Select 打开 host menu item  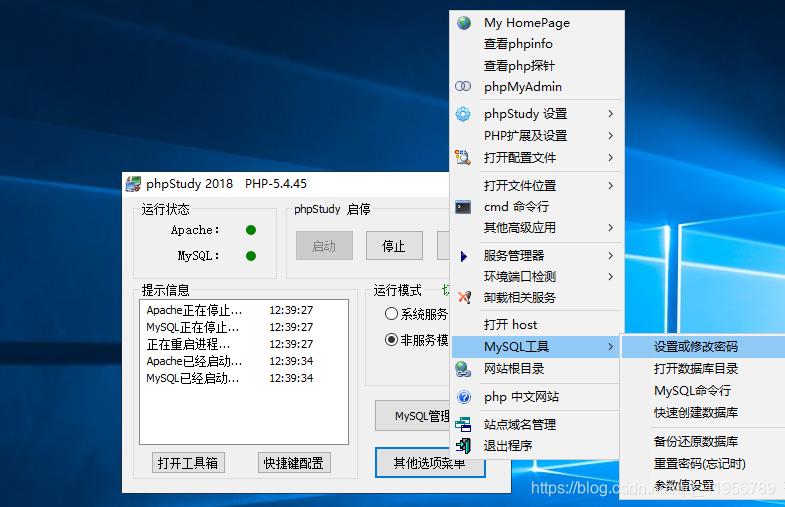[537, 325]
